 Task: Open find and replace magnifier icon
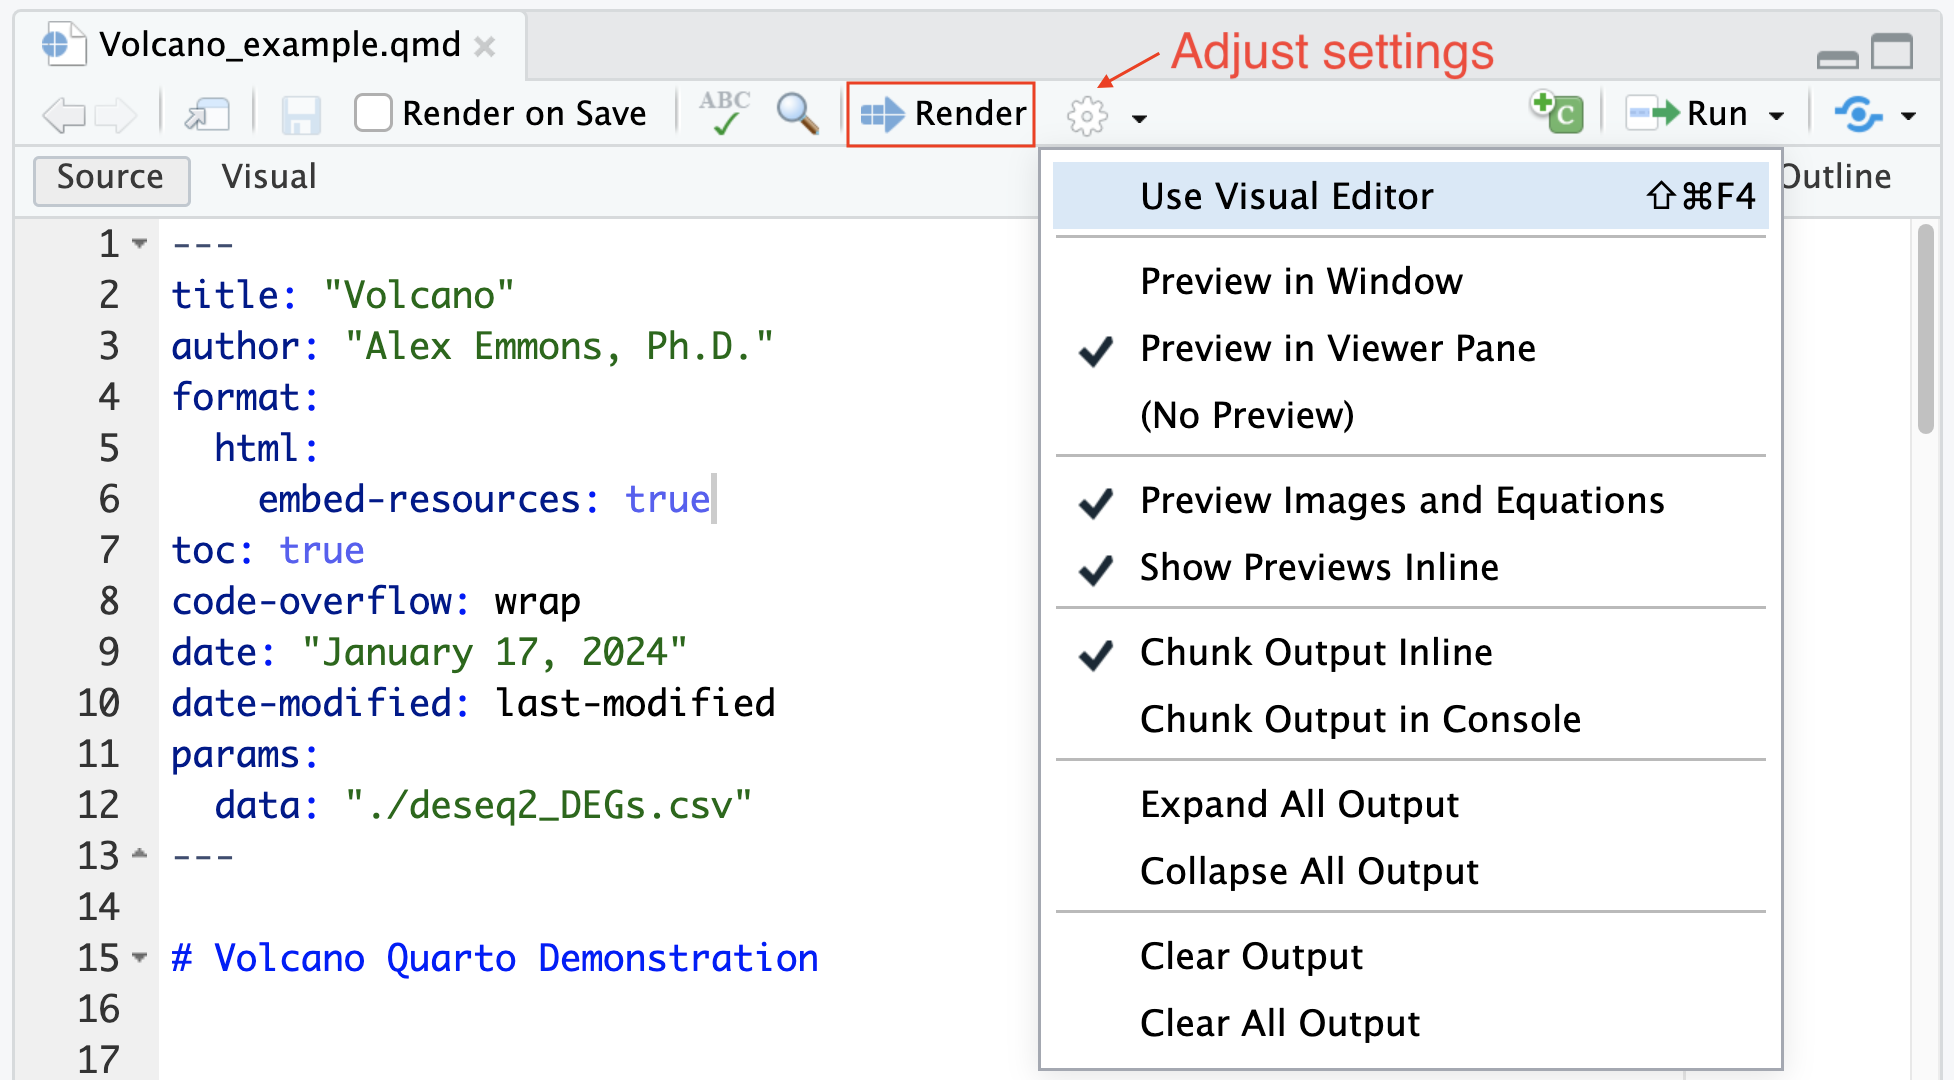pyautogui.click(x=797, y=113)
